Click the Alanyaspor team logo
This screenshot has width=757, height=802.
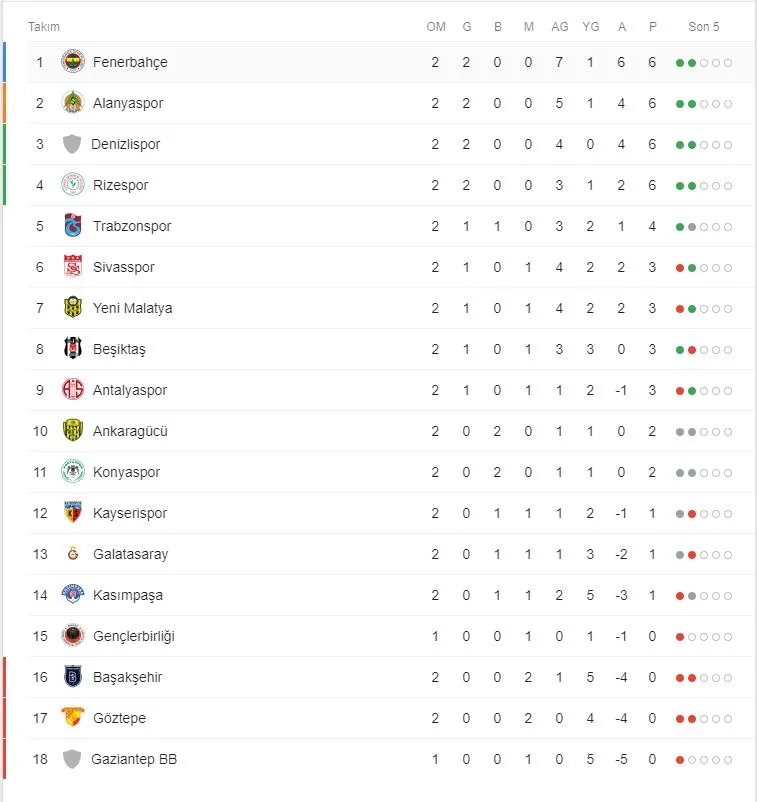tap(73, 103)
